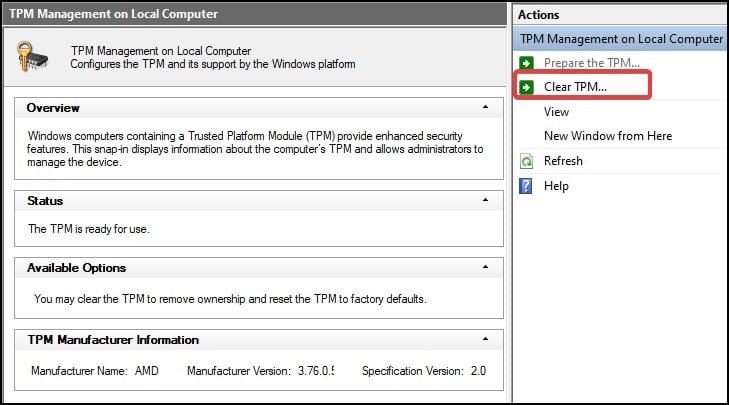Collapse the Available Options section
The height and width of the screenshot is (405, 729).
pos(485,268)
